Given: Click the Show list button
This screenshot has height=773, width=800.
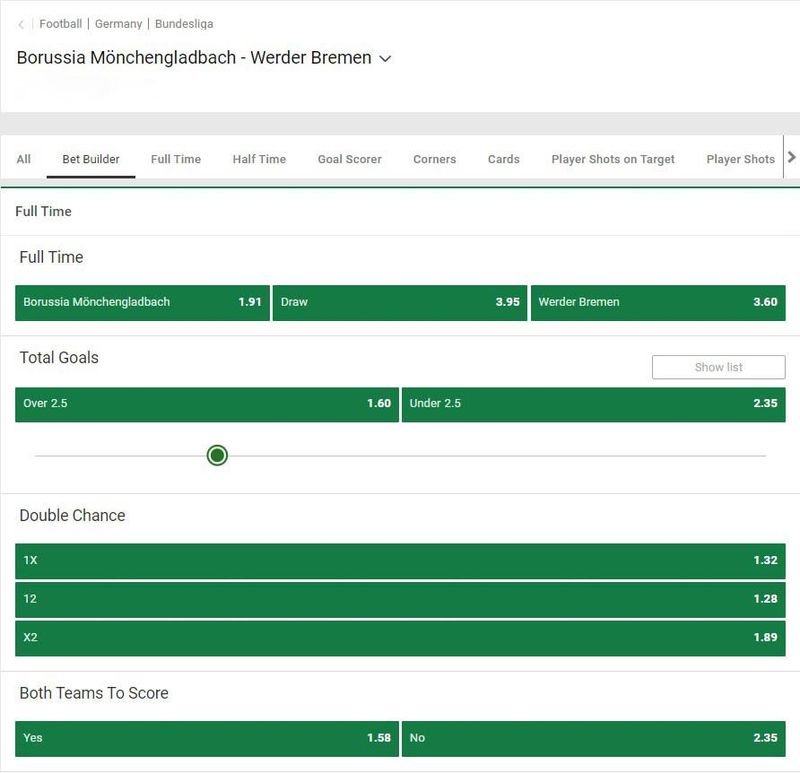Looking at the screenshot, I should [x=718, y=367].
